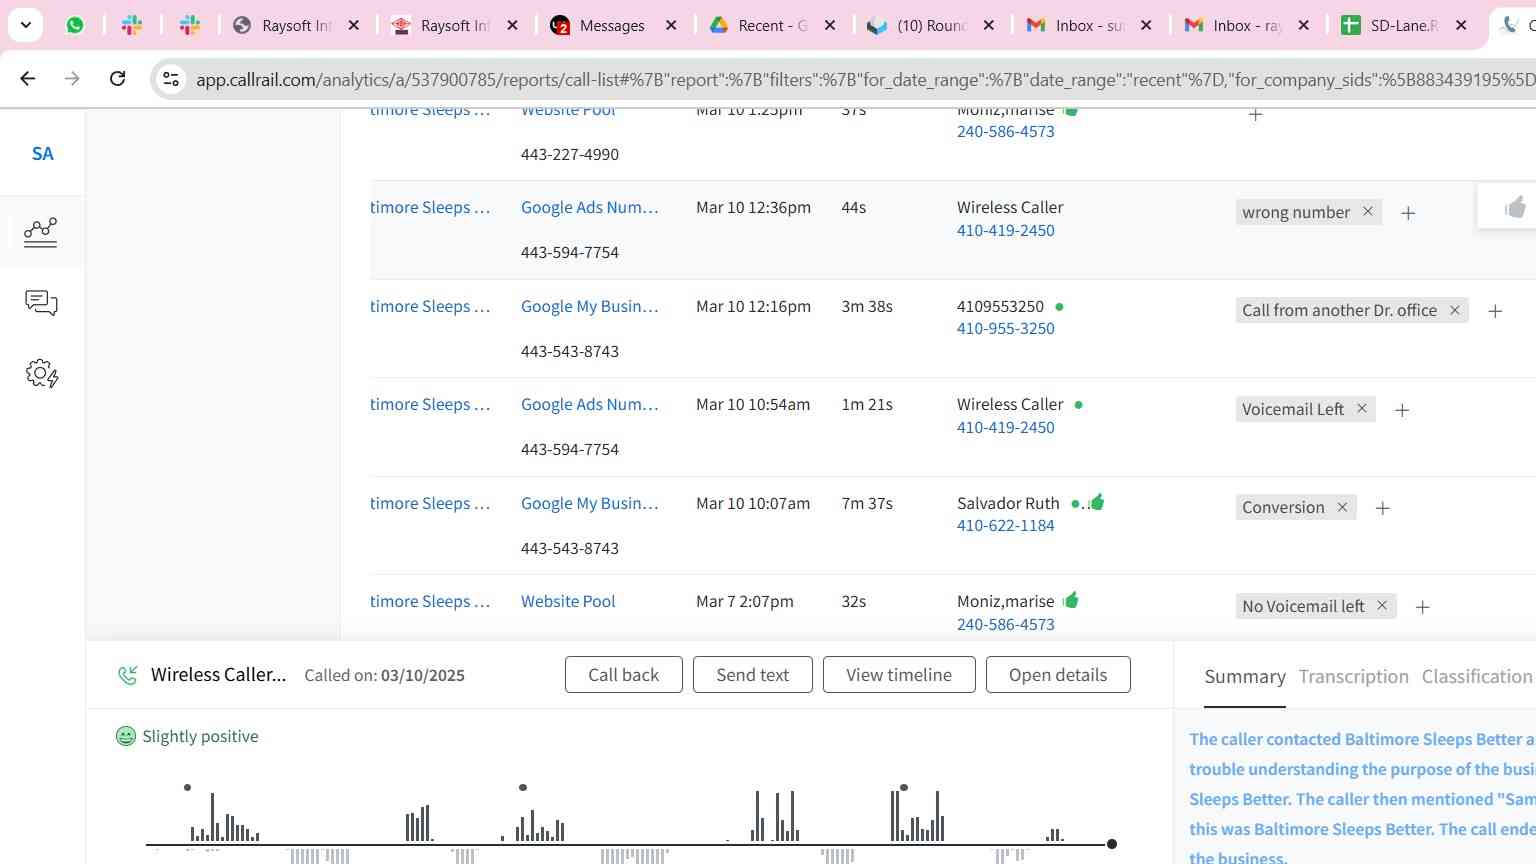Remove the "No Voicemail left" tag
Image resolution: width=1536 pixels, height=864 pixels.
tap(1381, 606)
